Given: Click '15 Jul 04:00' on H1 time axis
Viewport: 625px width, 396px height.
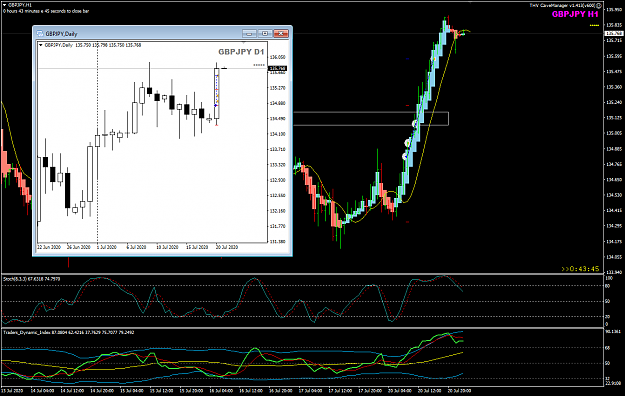Looking at the screenshot, I should click(x=132, y=391).
